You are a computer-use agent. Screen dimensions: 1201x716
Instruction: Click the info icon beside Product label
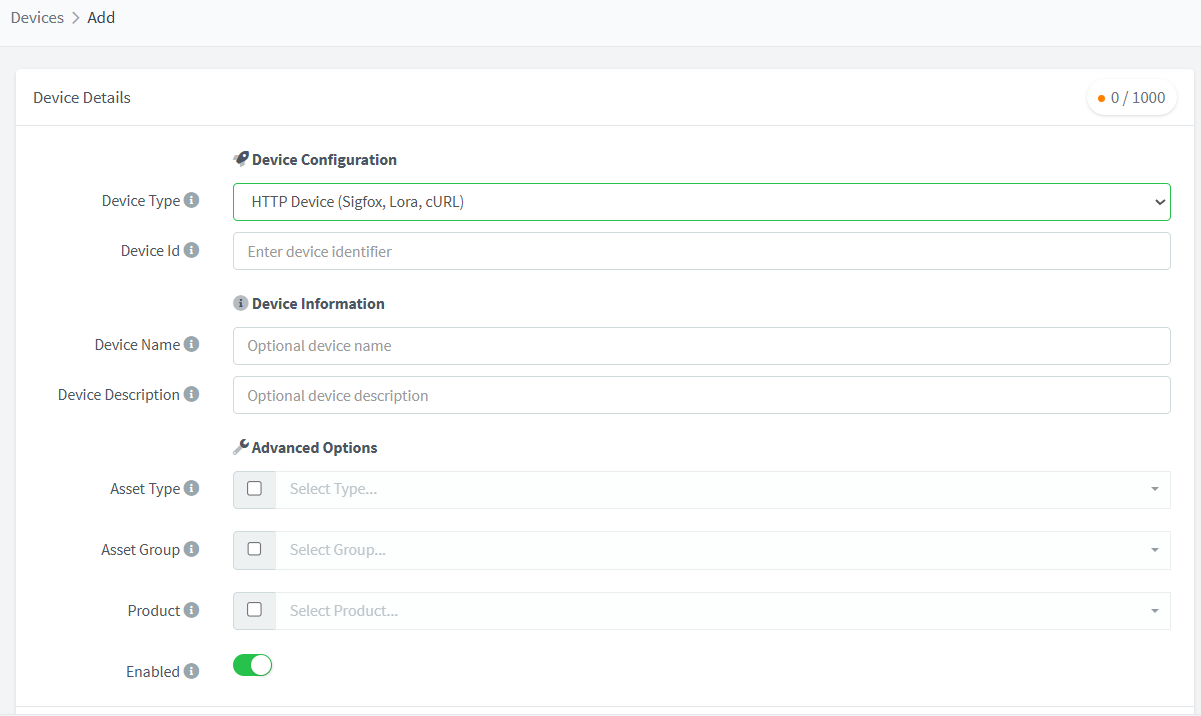point(191,611)
